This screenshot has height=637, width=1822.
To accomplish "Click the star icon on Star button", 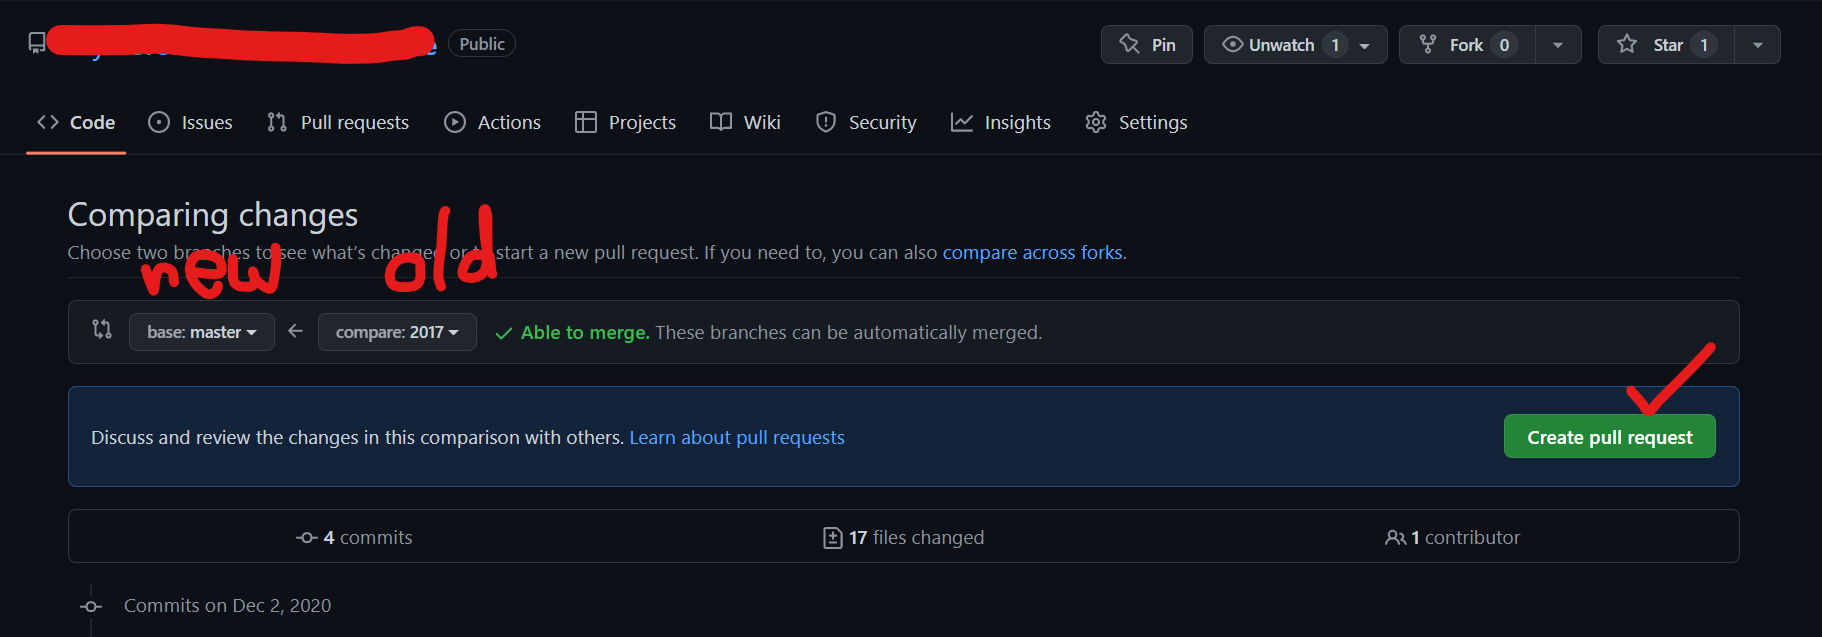I will coord(1627,44).
